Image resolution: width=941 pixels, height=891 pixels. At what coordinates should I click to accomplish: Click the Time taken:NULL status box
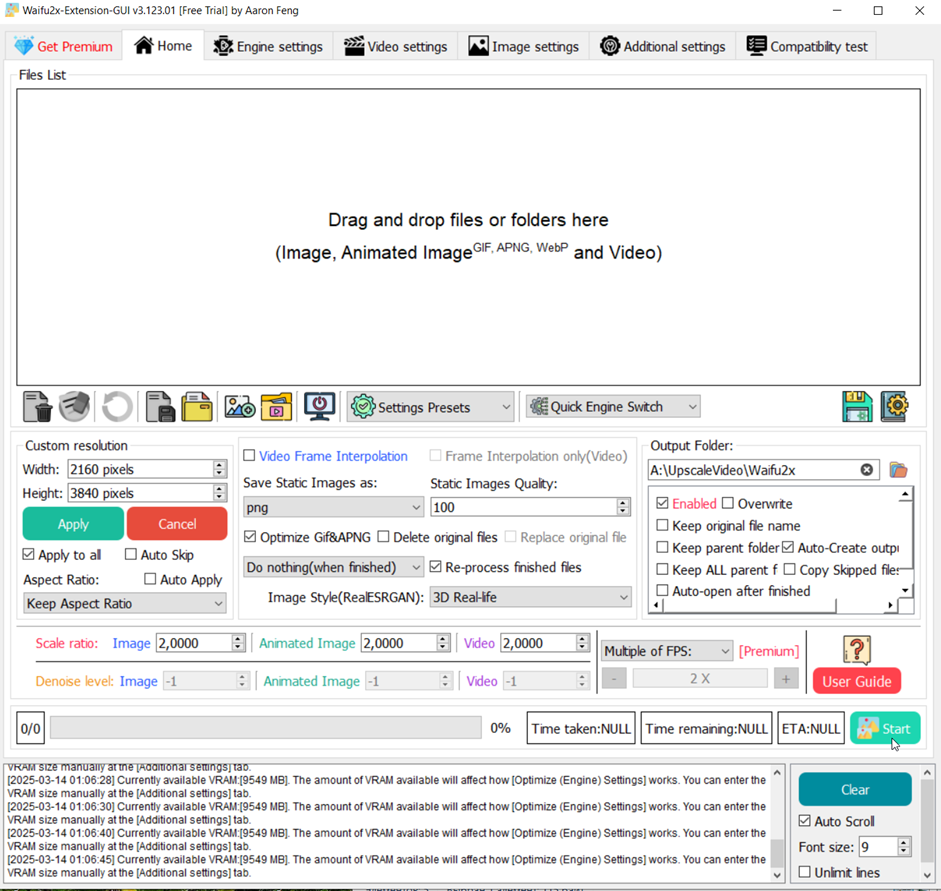[581, 728]
